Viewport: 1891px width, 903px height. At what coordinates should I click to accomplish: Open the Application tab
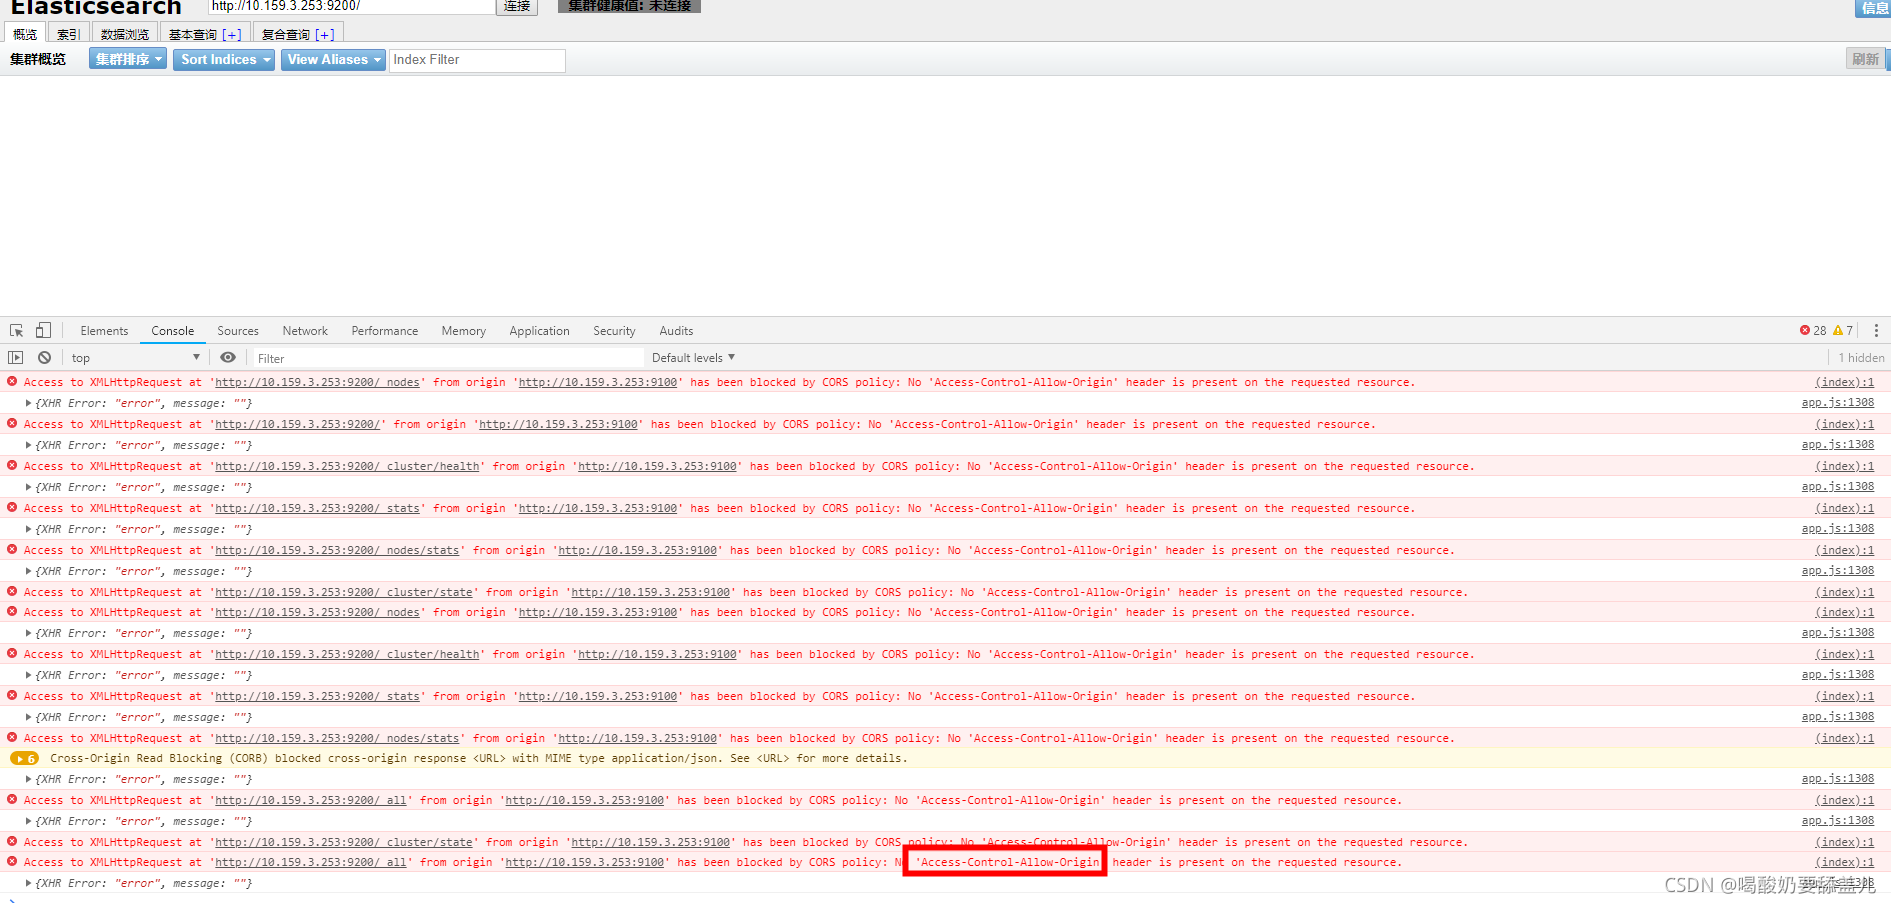[539, 331]
